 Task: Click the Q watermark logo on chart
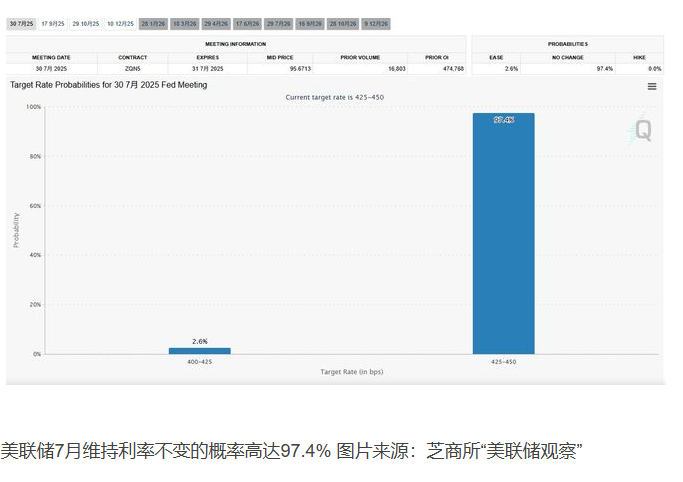point(642,130)
